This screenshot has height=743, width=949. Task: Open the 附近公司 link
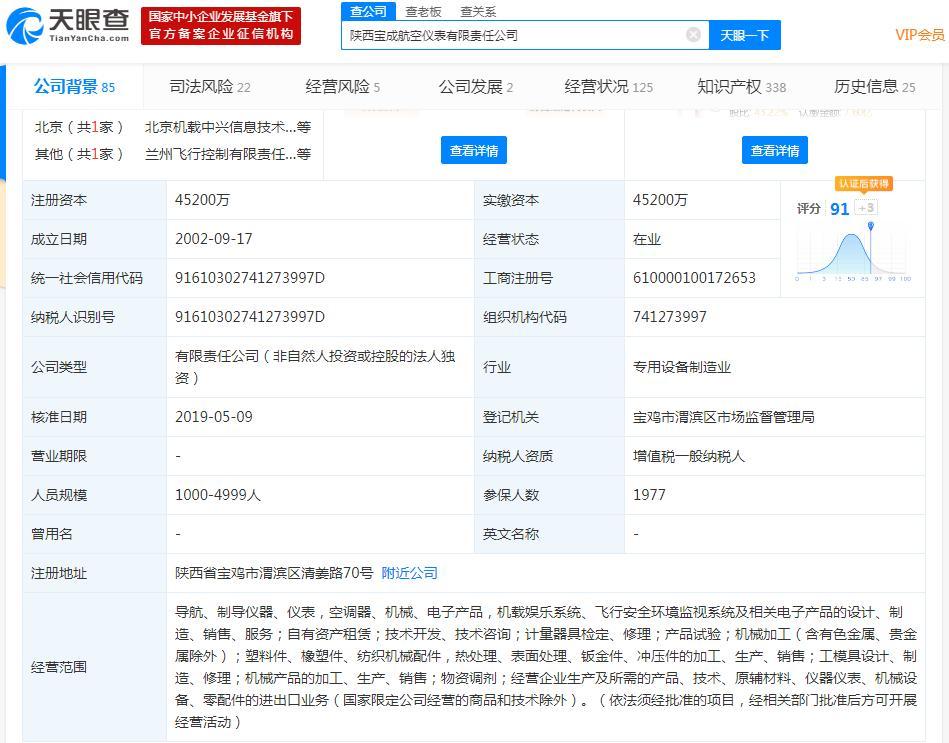coord(409,573)
